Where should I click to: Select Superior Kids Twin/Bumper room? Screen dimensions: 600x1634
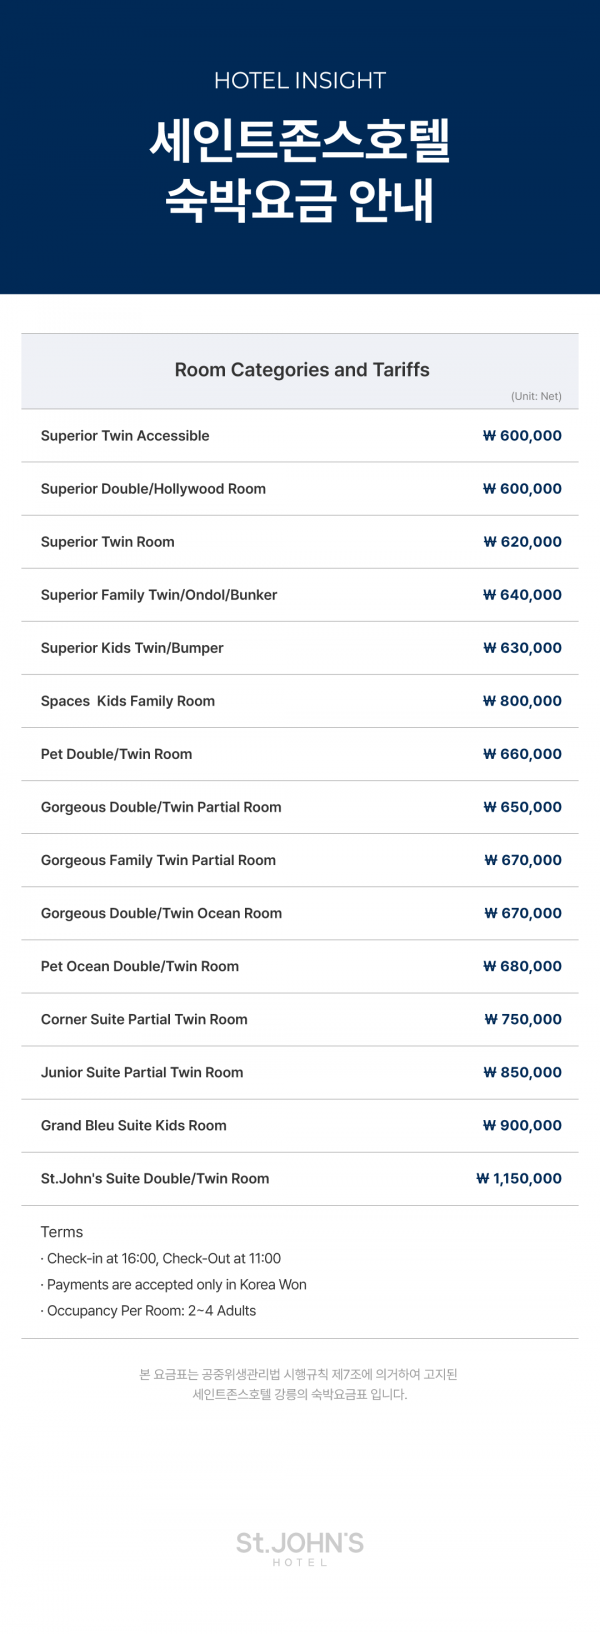(x=300, y=648)
